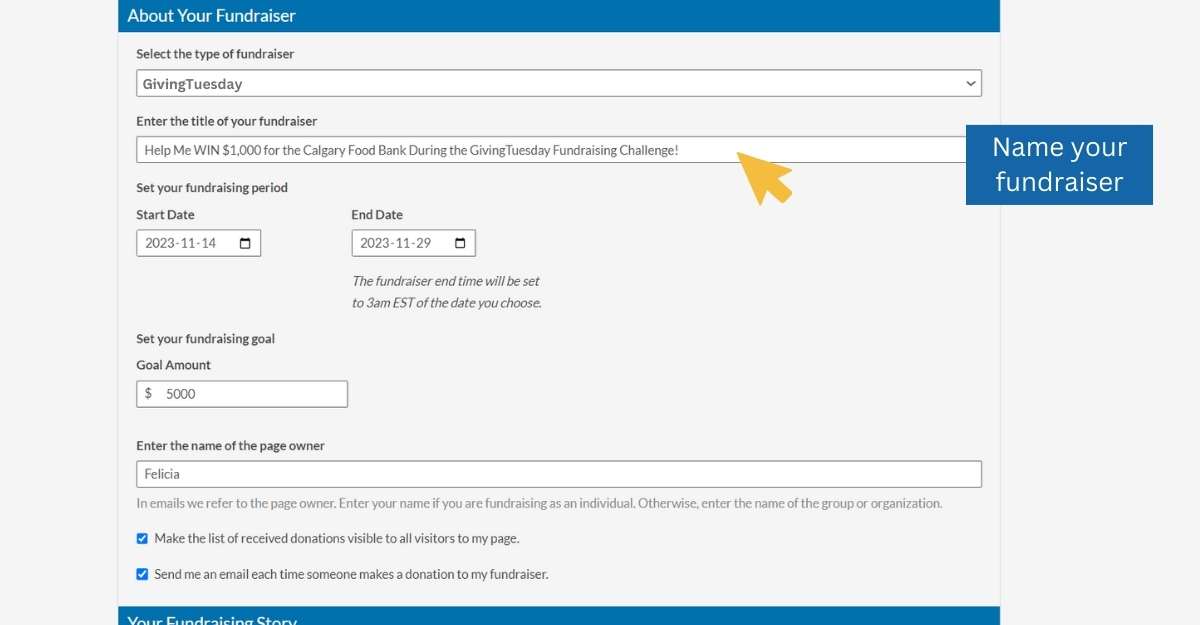Click into the Goal Amount 5000 field
This screenshot has height=625, width=1200.
tap(250, 394)
